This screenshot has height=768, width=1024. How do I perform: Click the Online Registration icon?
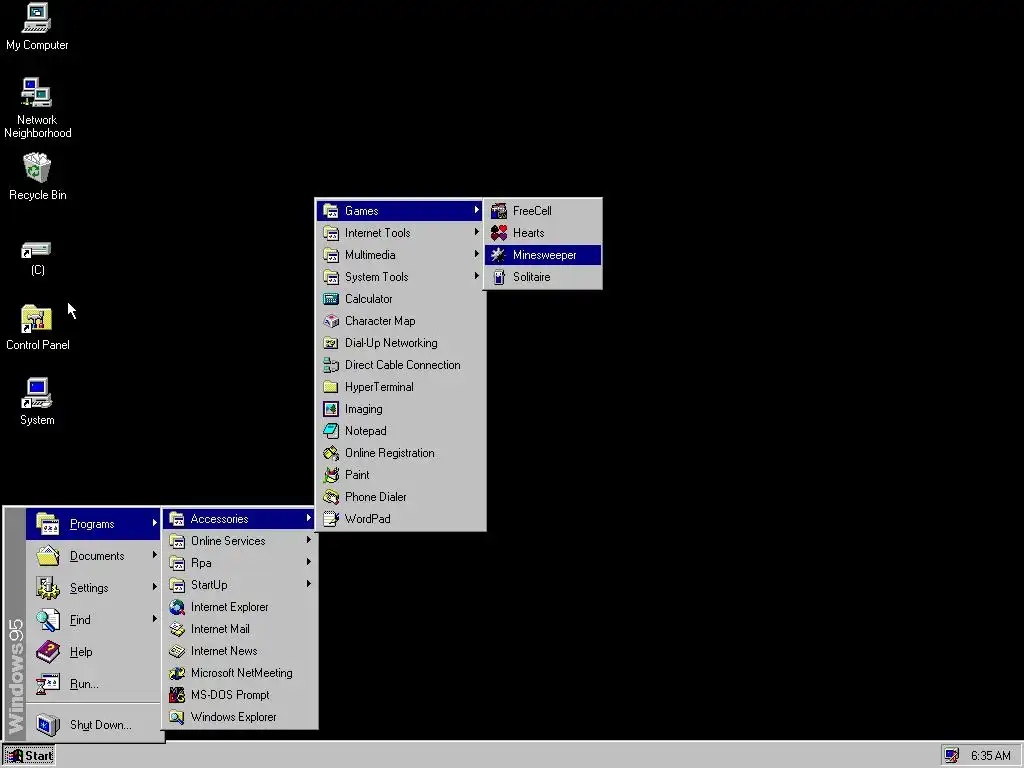tap(331, 453)
